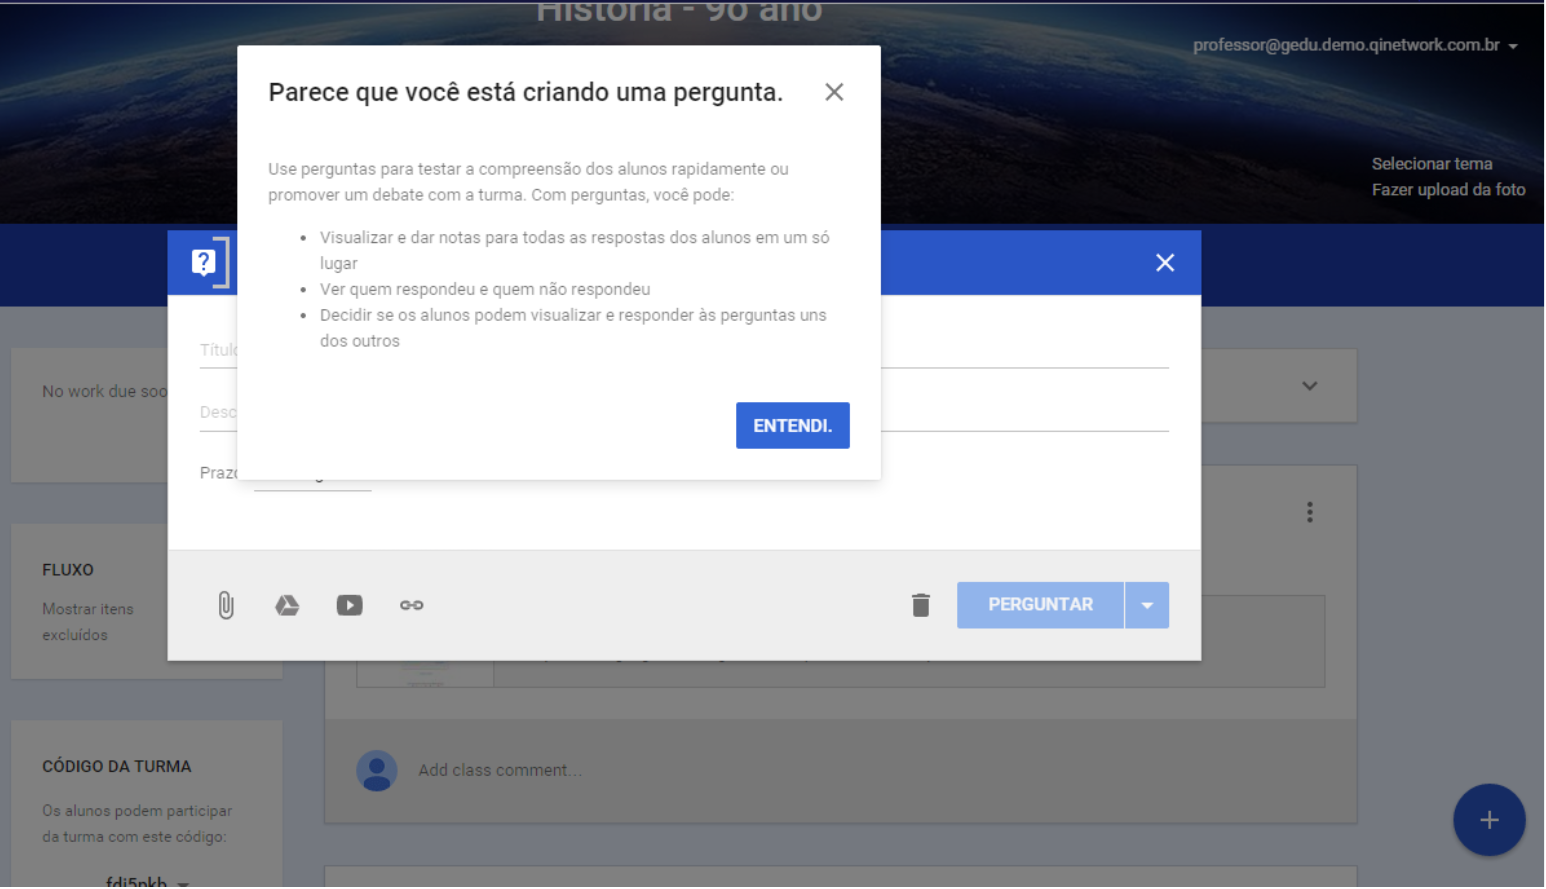Expand the professor account email dropdown
The image size is (1546, 889).
click(1513, 46)
